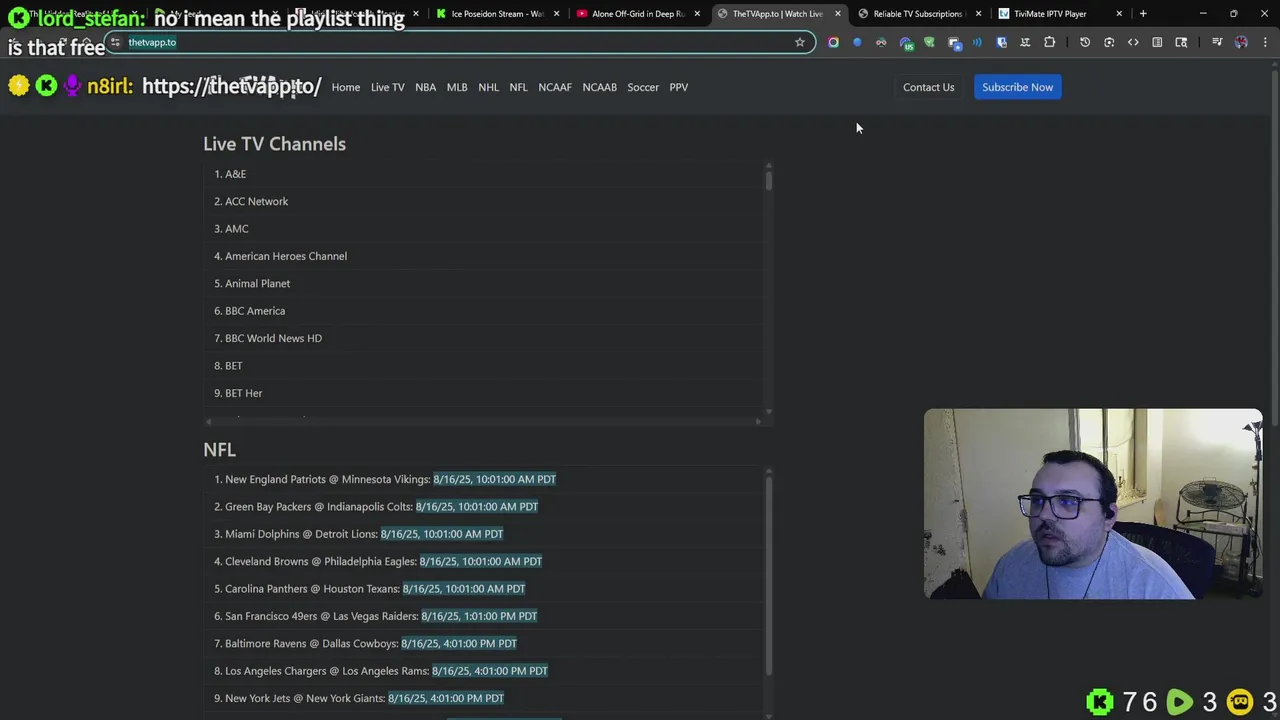
Task: Go to the NCAAB section
Action: point(599,87)
